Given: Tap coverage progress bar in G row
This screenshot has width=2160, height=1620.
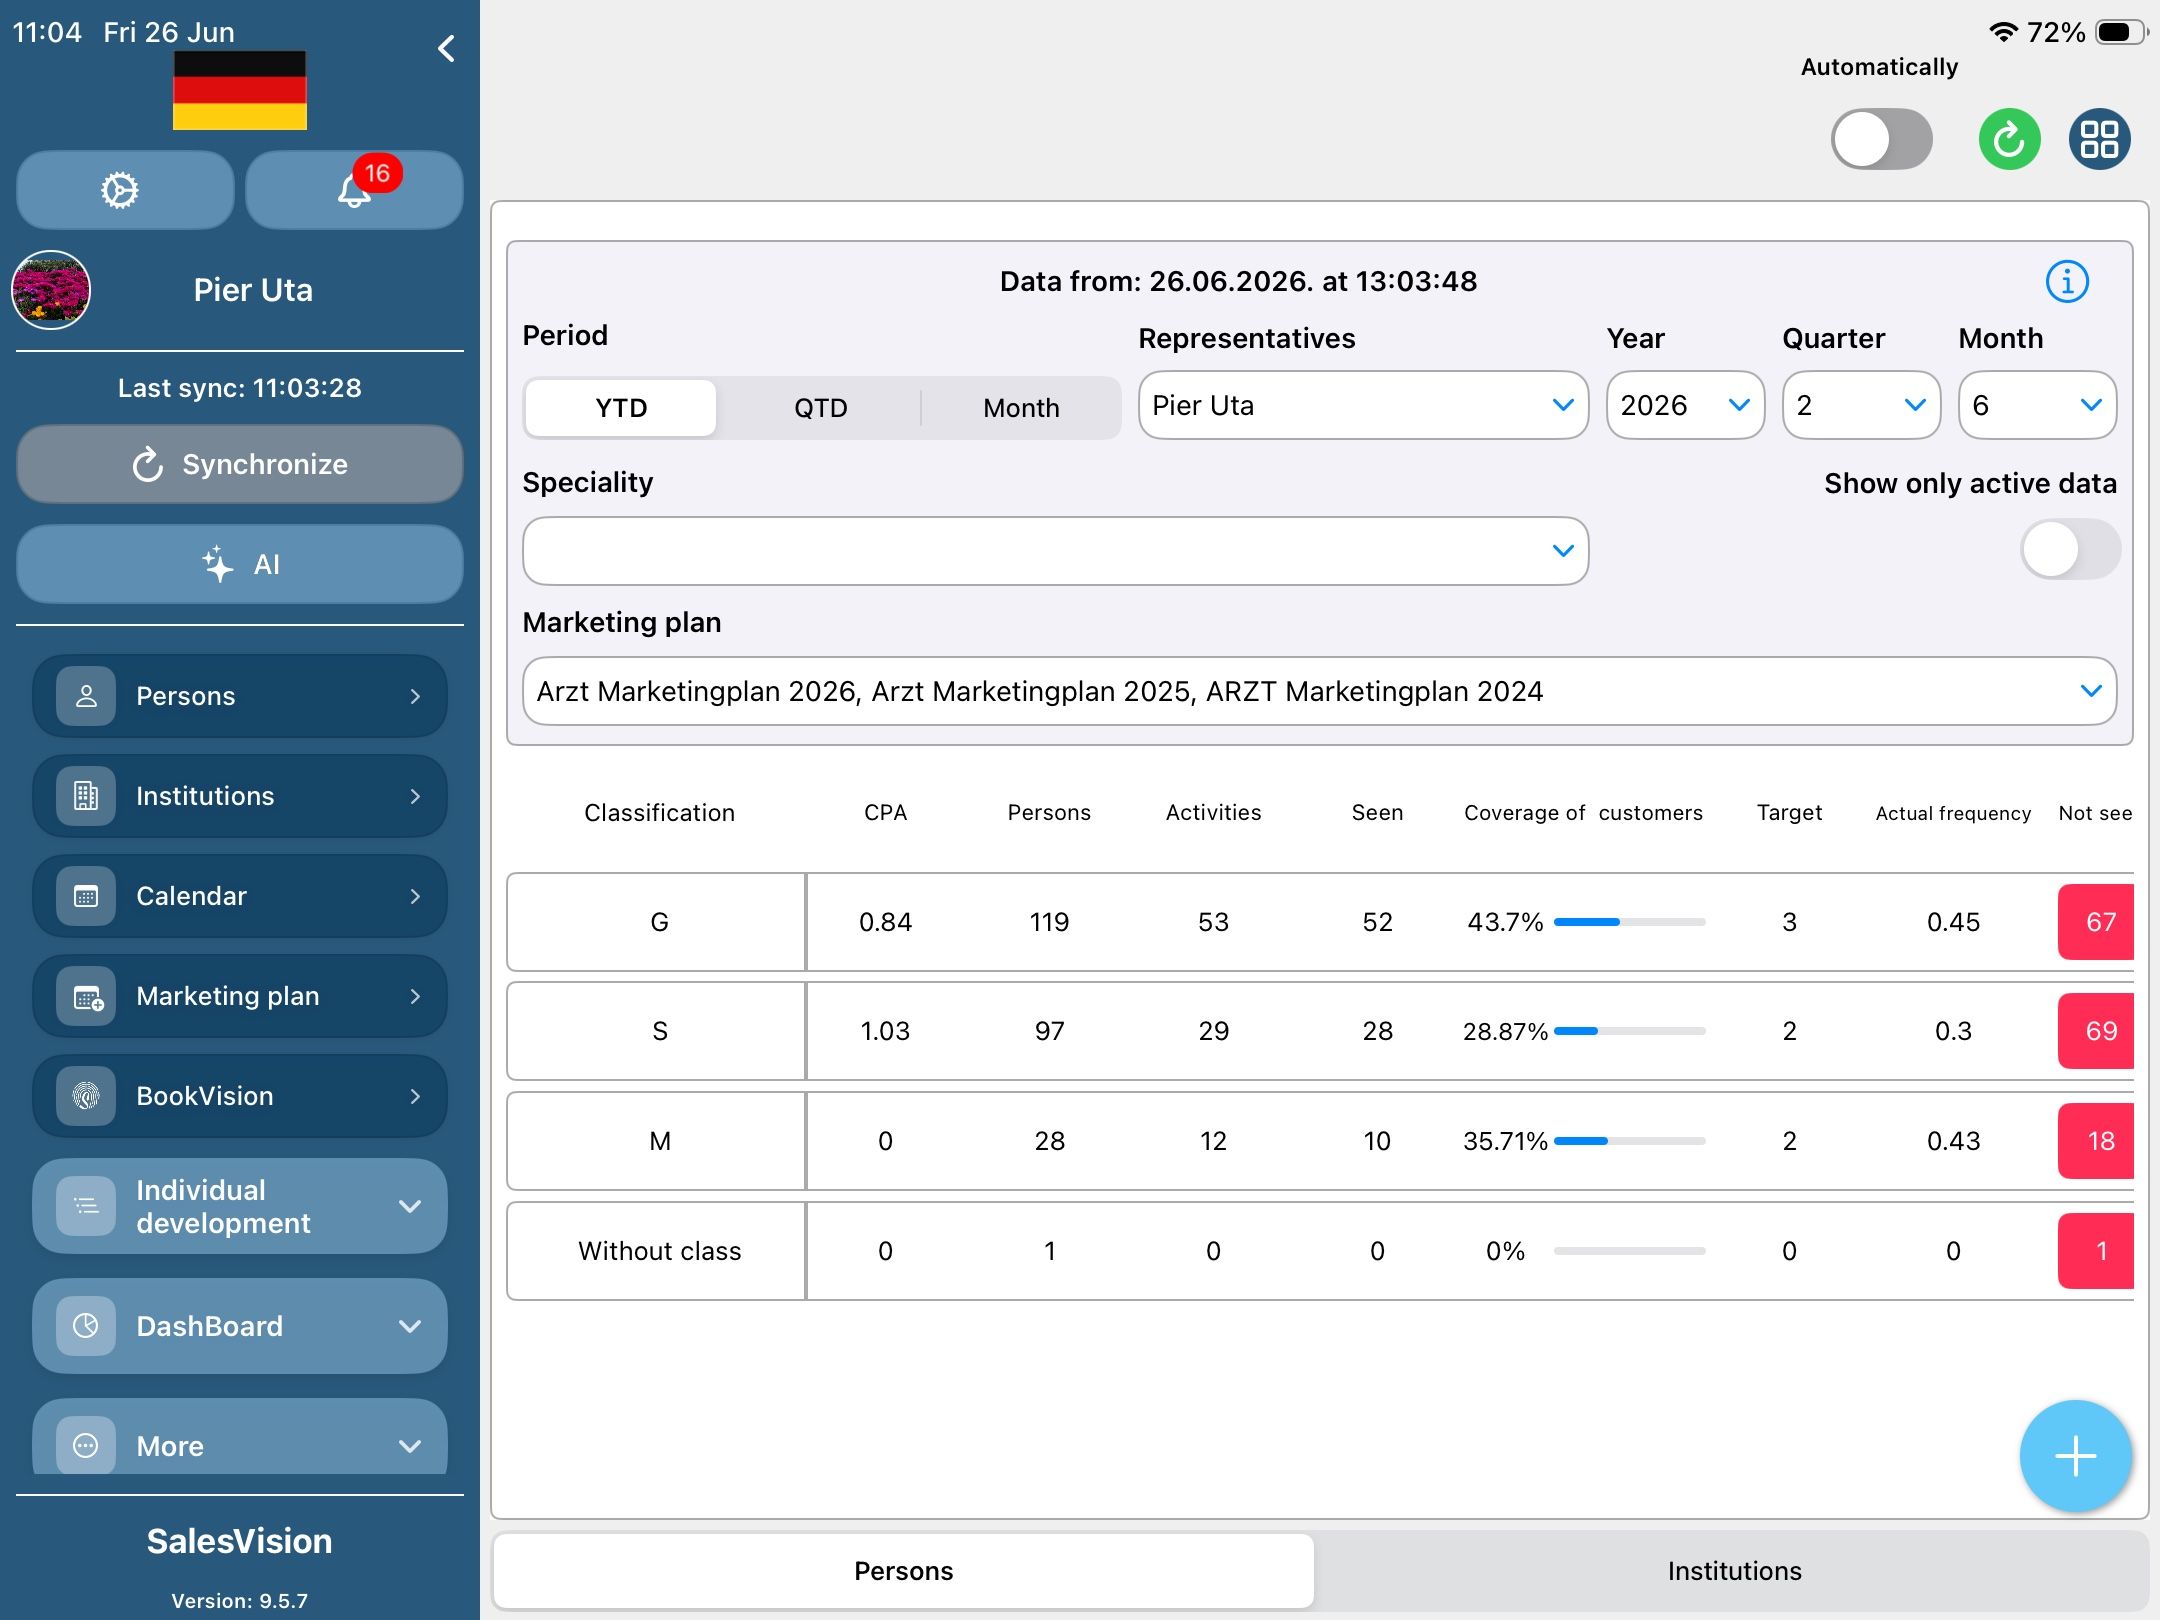Looking at the screenshot, I should click(1629, 922).
